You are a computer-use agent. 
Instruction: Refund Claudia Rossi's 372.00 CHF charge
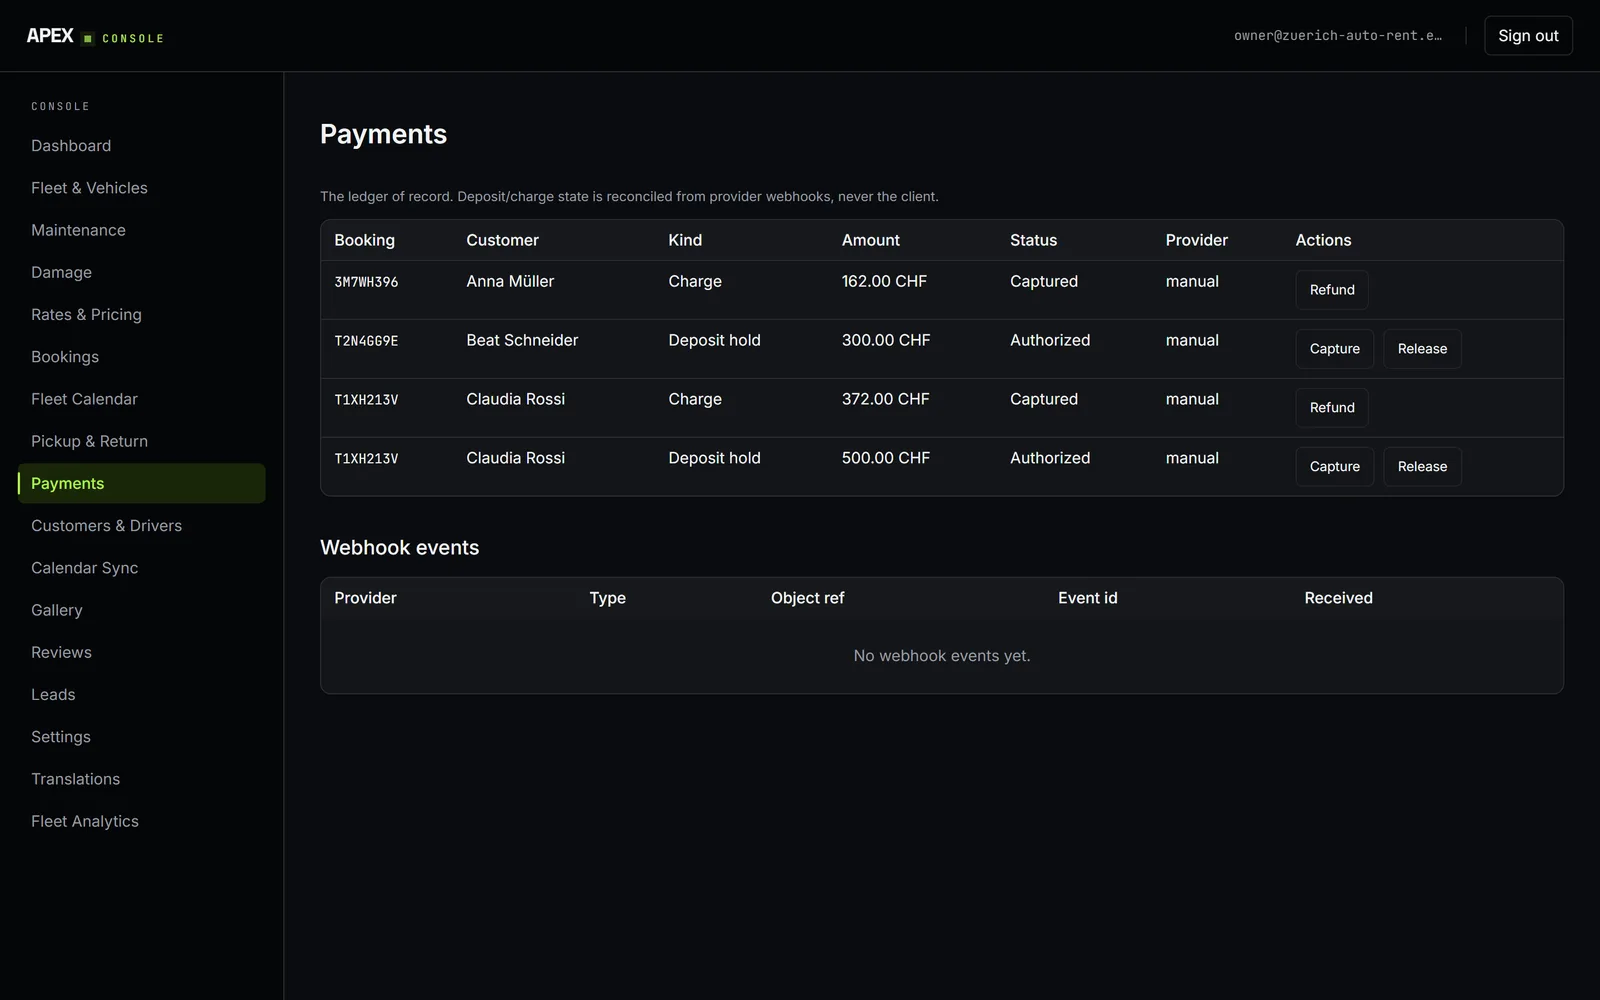point(1332,408)
